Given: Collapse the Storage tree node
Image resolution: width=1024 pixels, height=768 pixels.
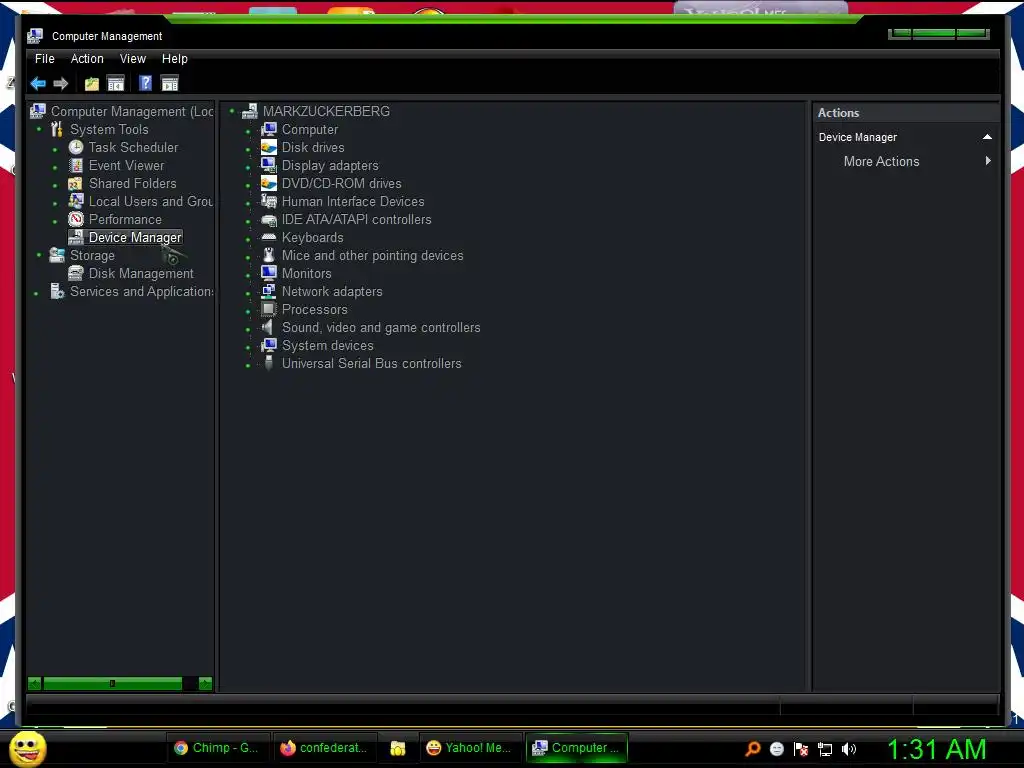Looking at the screenshot, I should (x=39, y=255).
